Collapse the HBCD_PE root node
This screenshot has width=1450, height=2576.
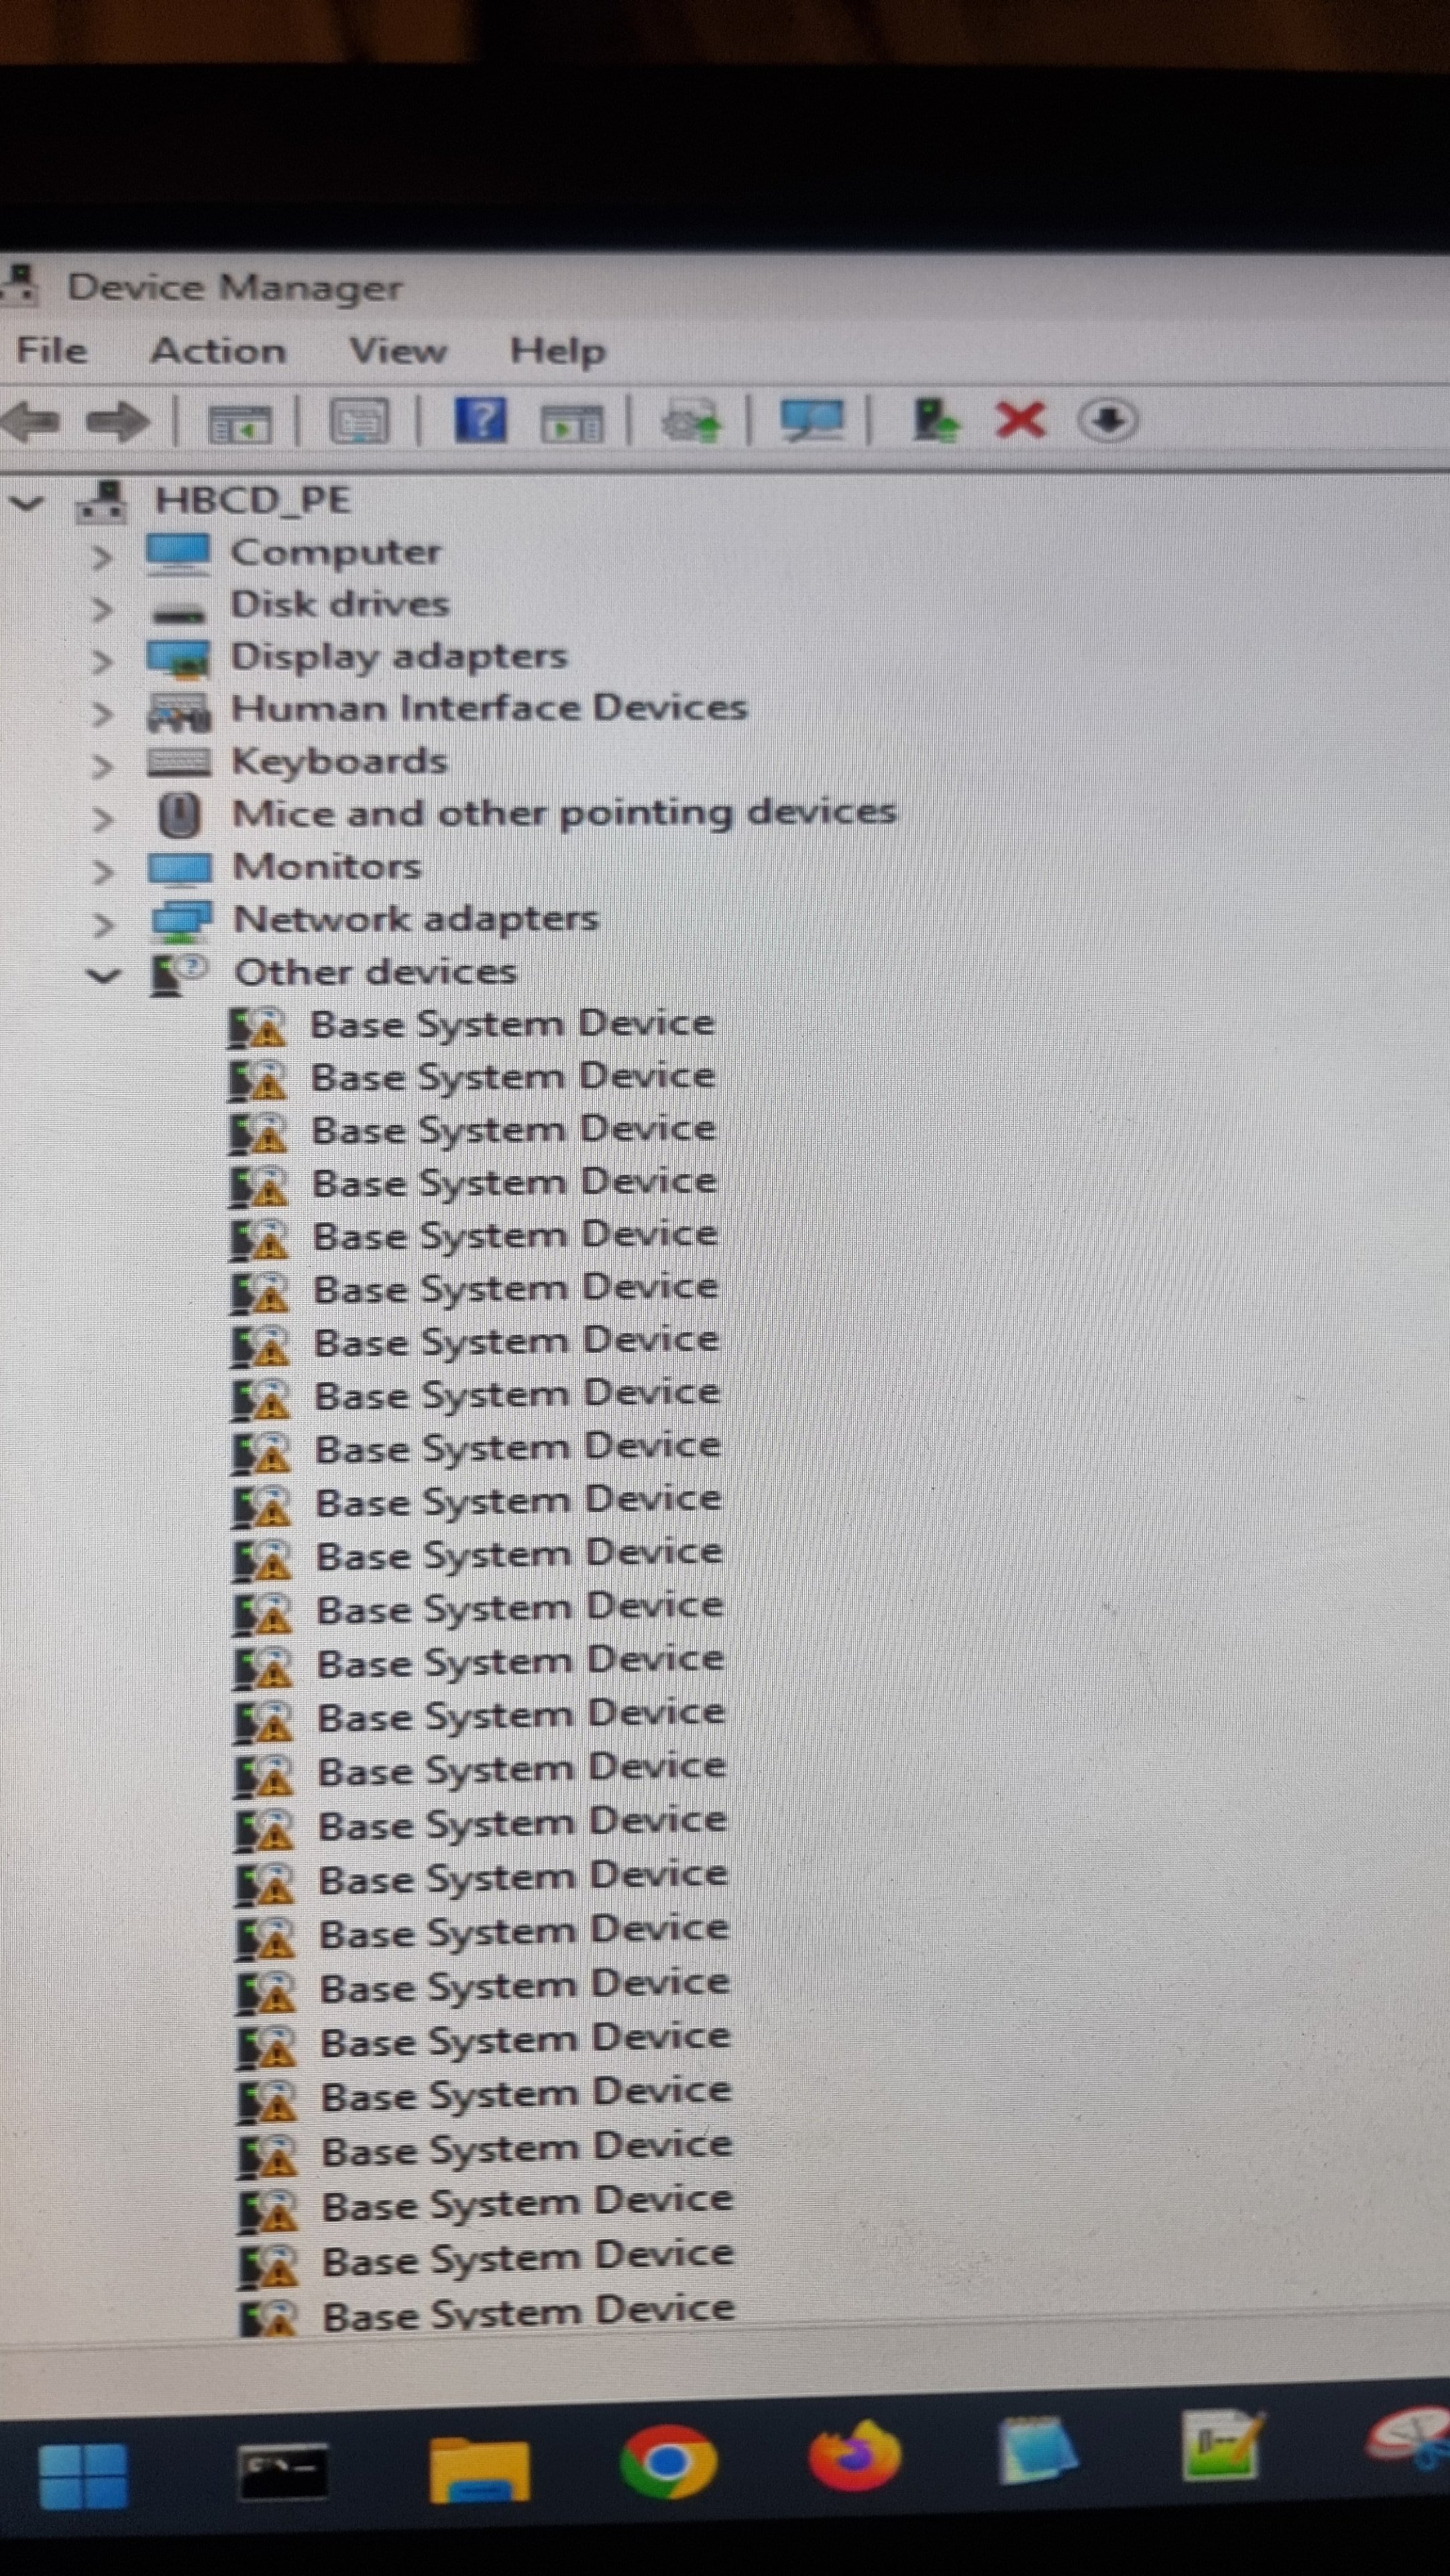coord(27,503)
